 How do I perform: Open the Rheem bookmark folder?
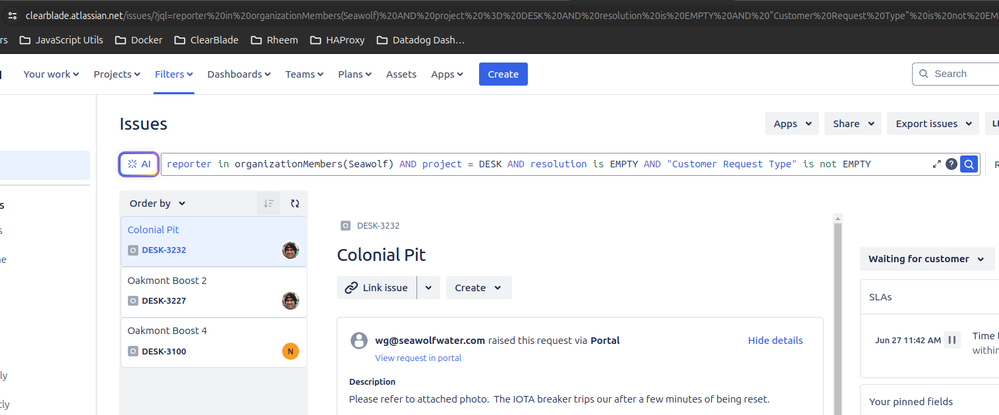coord(274,40)
